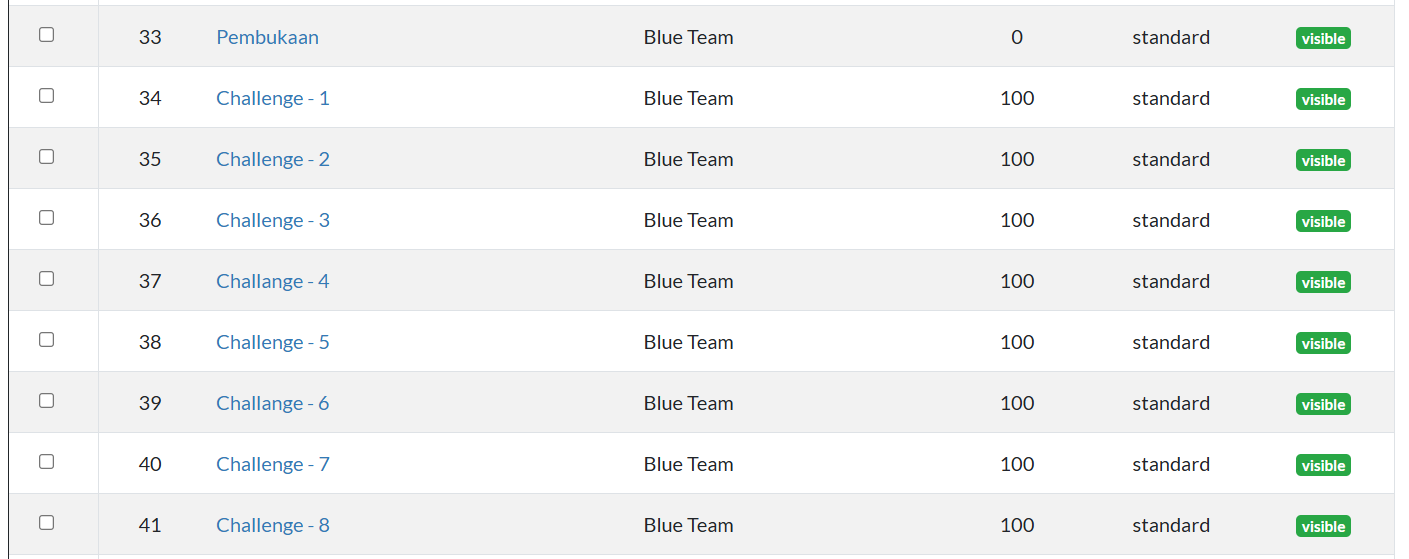Open Challenge - 8 link
The height and width of the screenshot is (559, 1409).
pyautogui.click(x=272, y=526)
